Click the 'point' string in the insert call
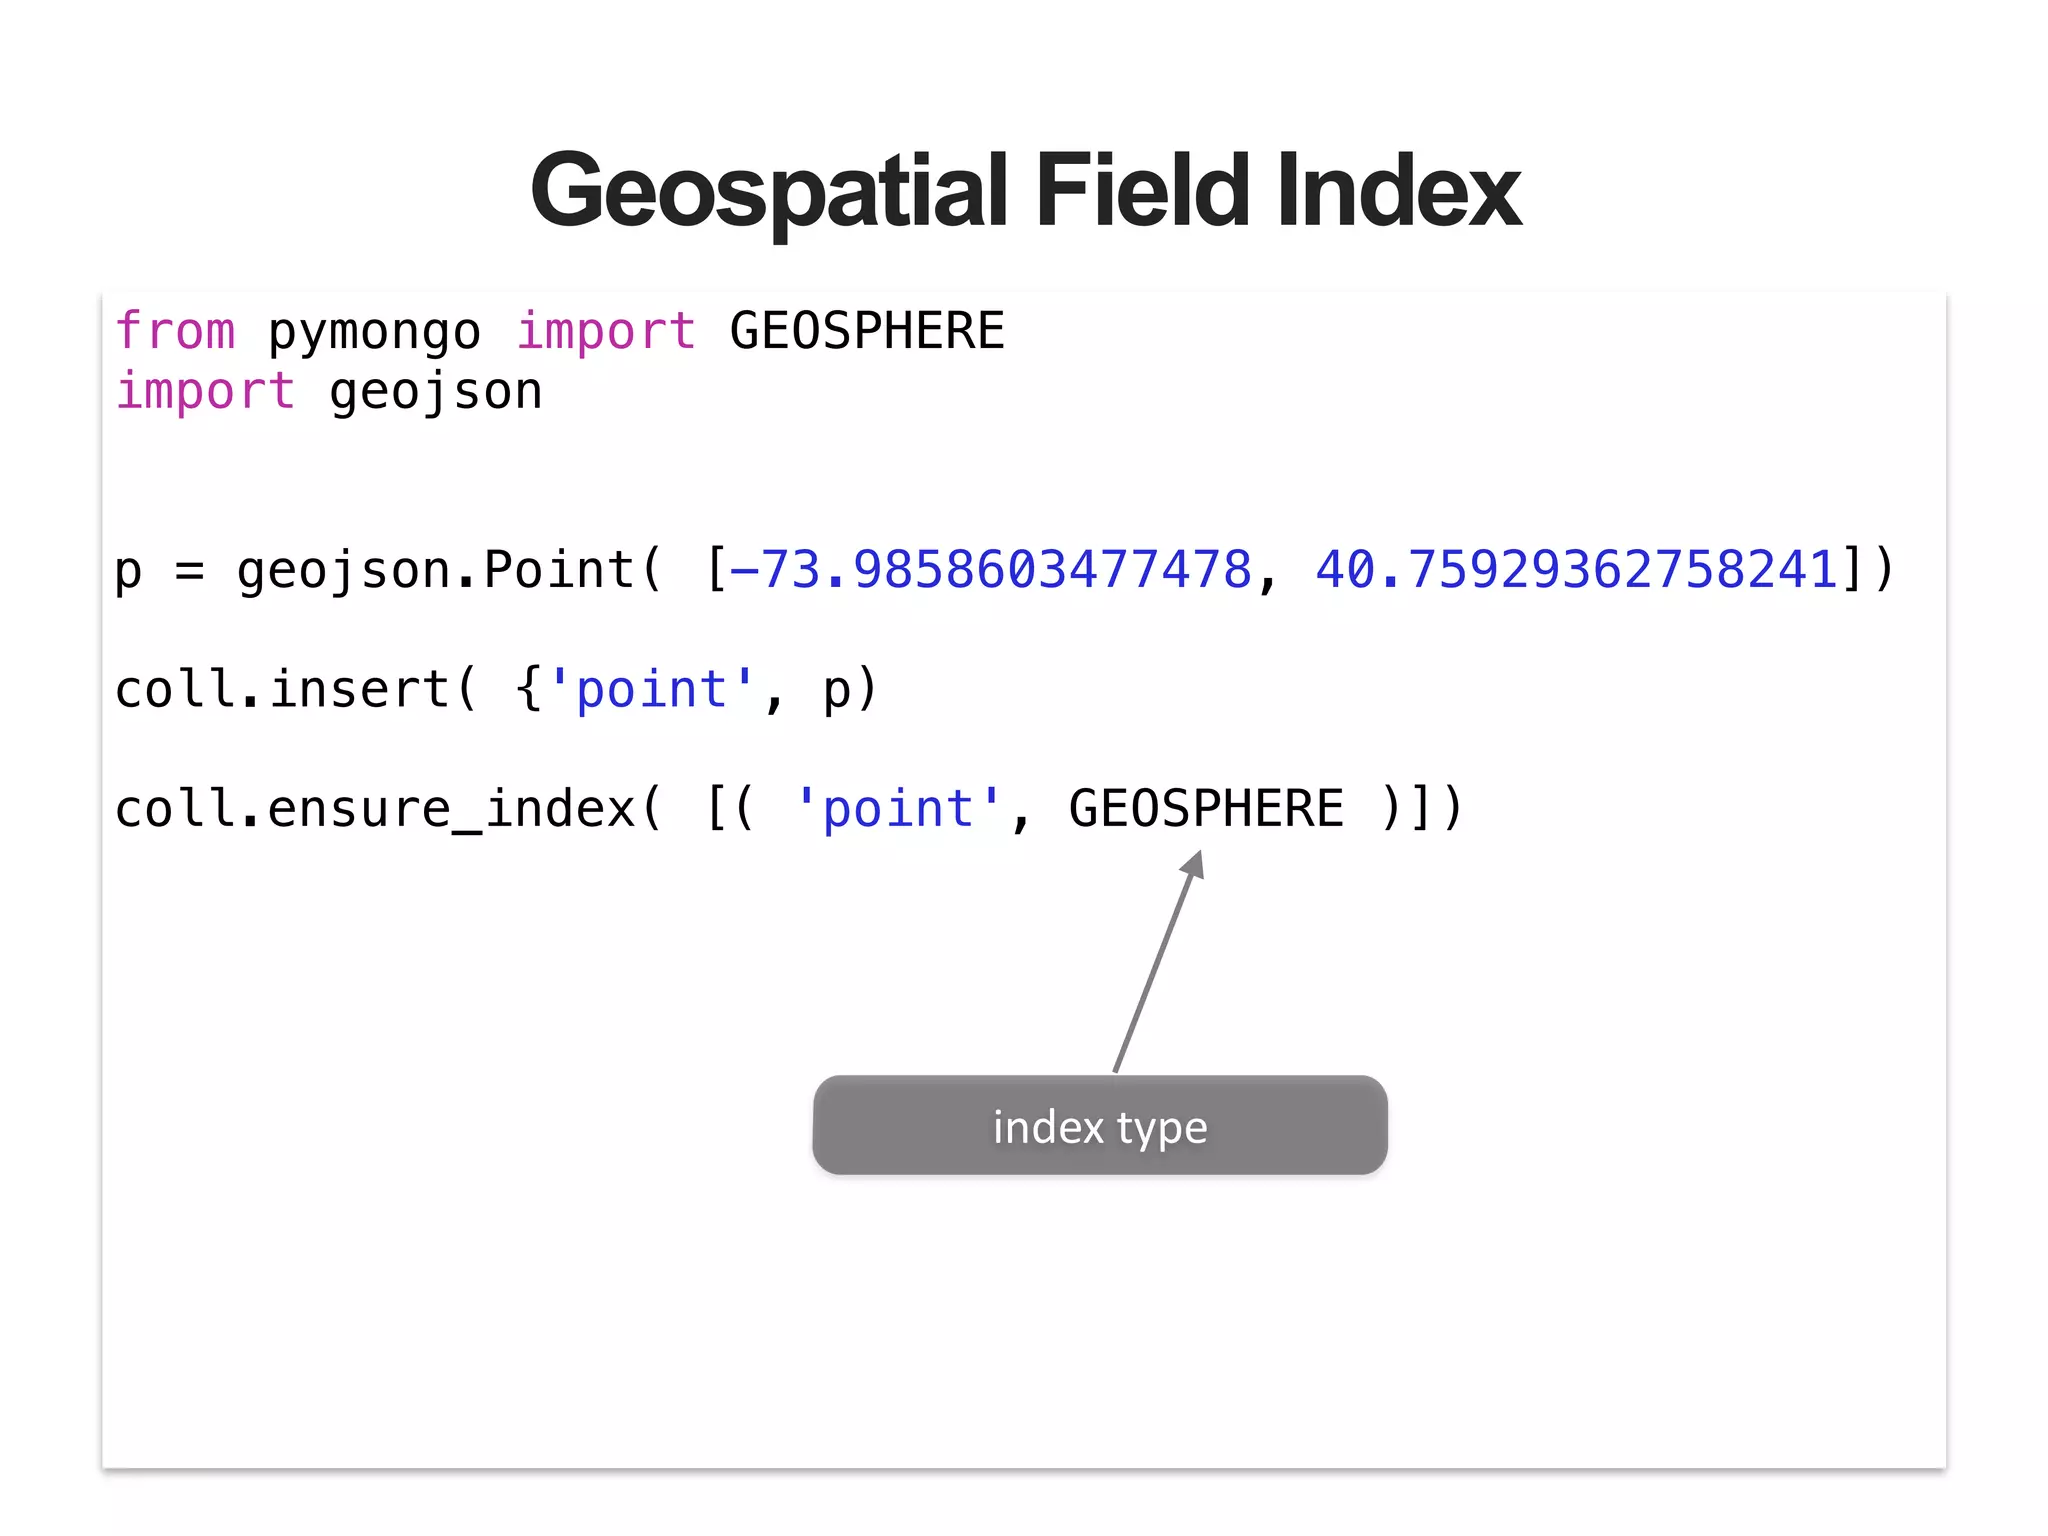Viewport: 2048px width, 1536px height. 651,690
